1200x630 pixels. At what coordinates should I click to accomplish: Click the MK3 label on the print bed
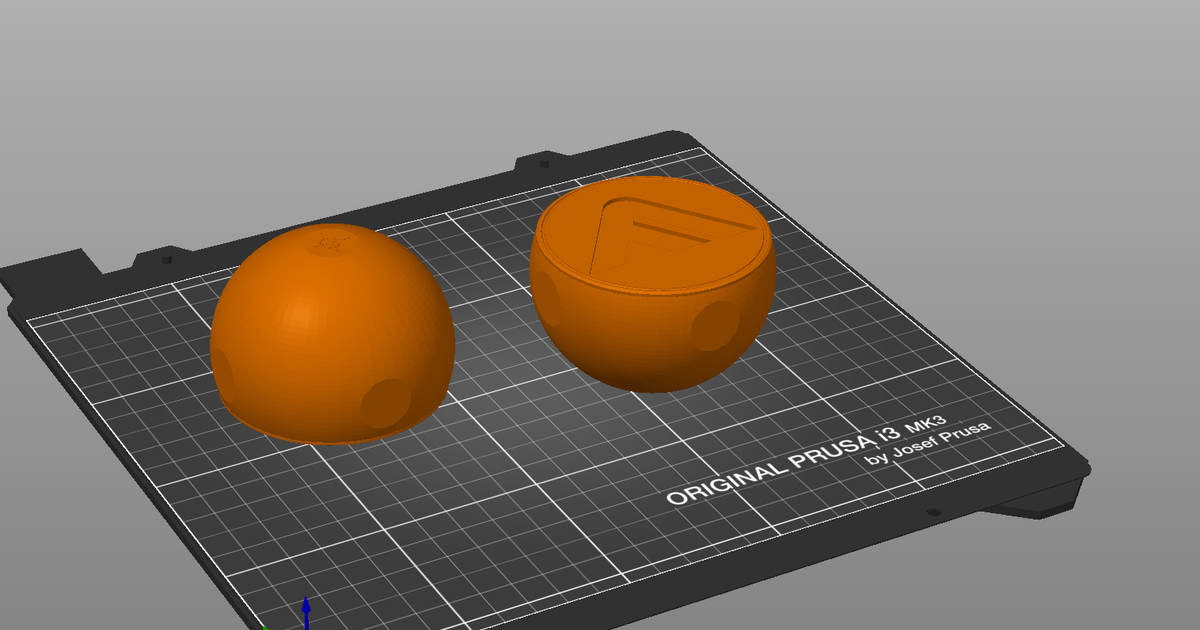[925, 422]
